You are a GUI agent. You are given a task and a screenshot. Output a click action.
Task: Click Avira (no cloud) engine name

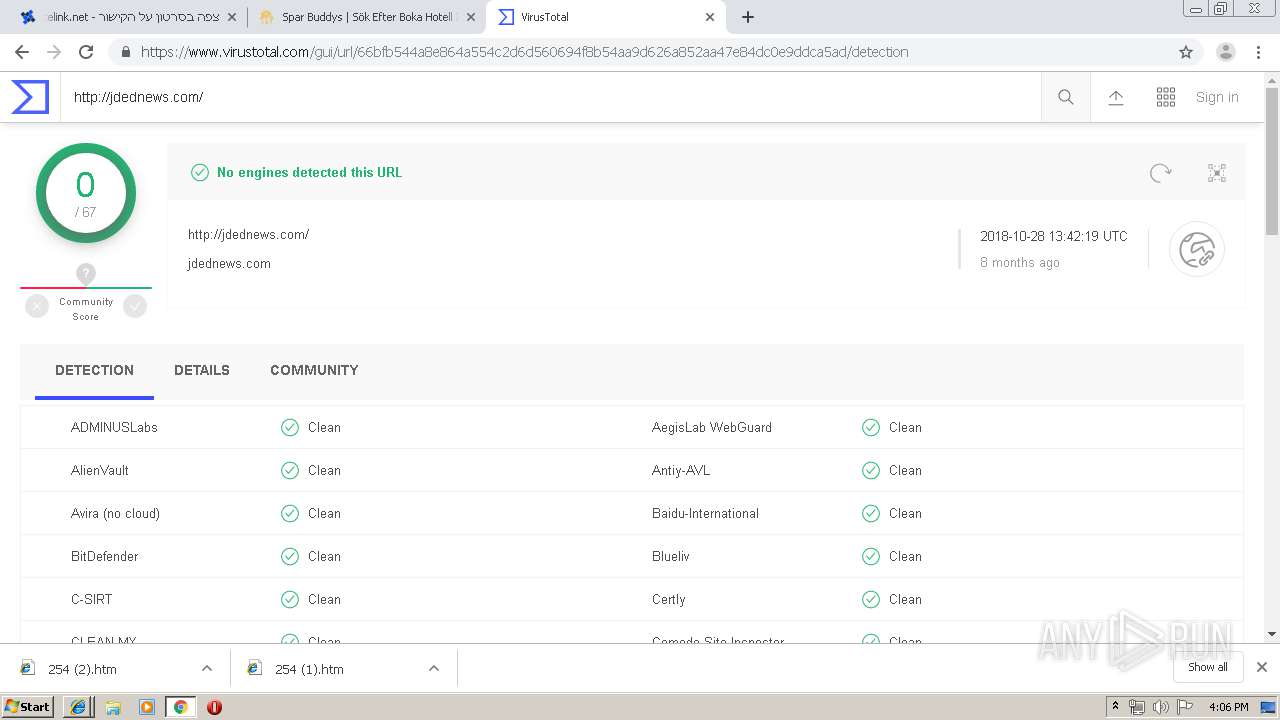[x=115, y=513]
